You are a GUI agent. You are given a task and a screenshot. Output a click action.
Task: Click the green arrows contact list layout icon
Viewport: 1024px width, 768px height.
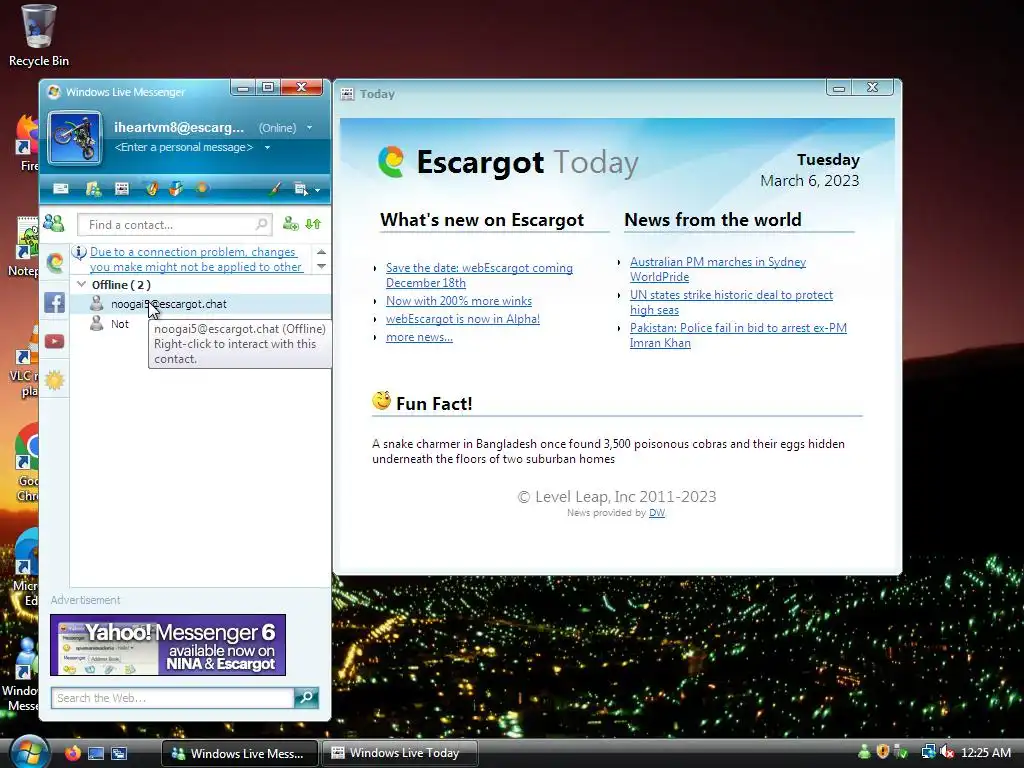pos(313,224)
